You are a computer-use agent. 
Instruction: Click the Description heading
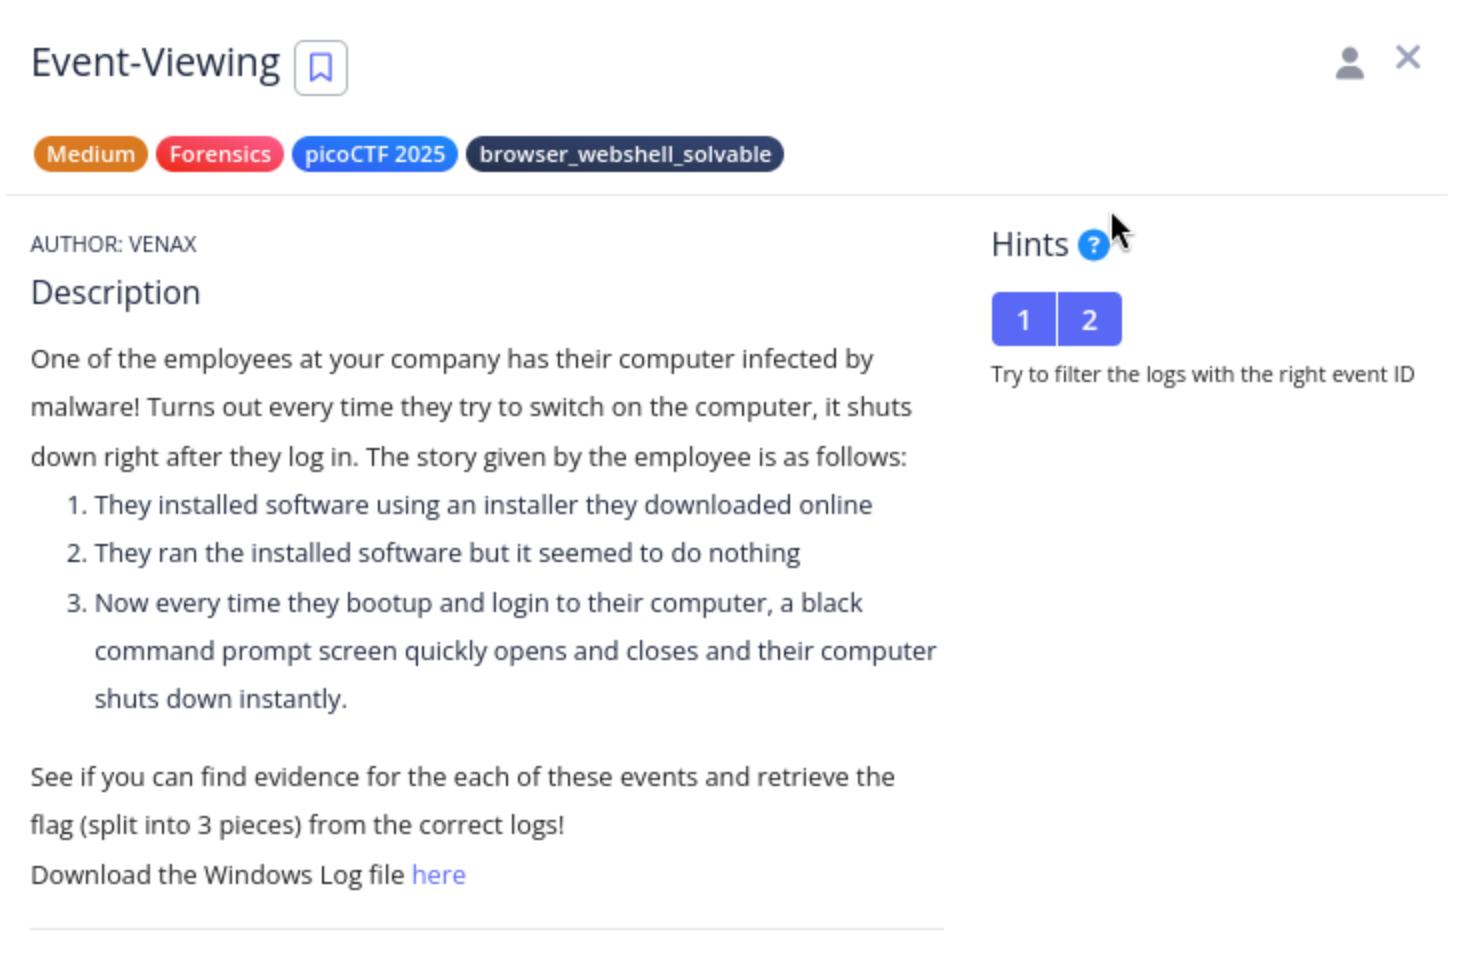coord(116,293)
